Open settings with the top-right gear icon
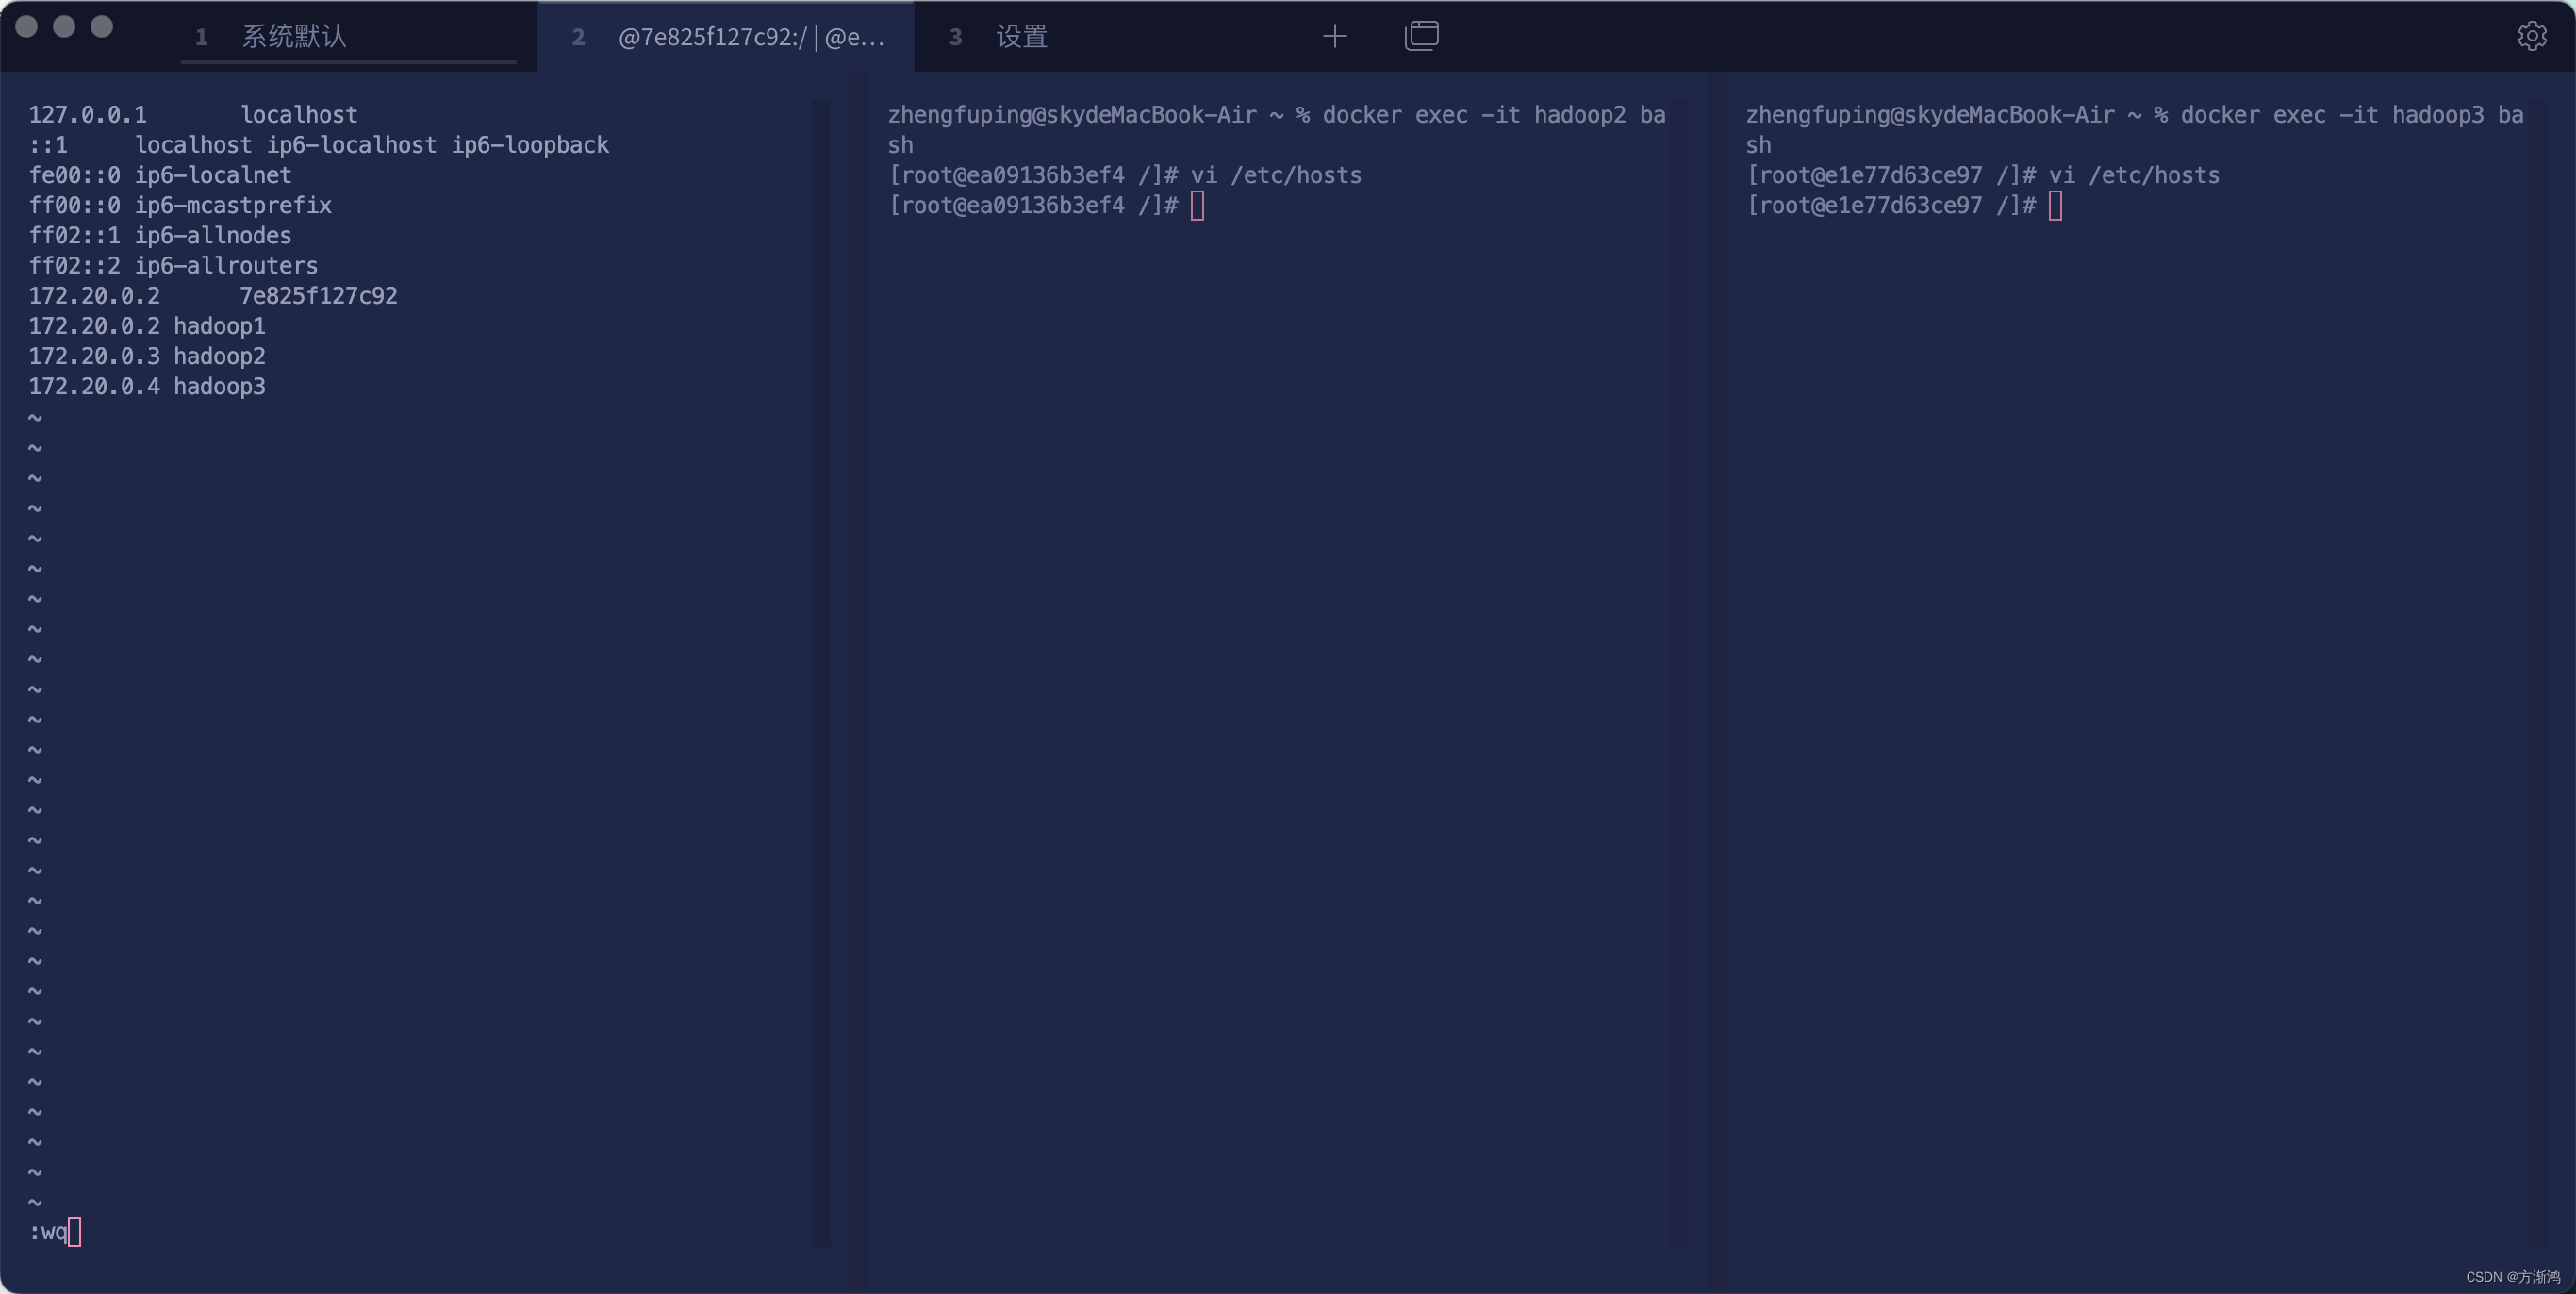This screenshot has width=2576, height=1294. click(2531, 36)
